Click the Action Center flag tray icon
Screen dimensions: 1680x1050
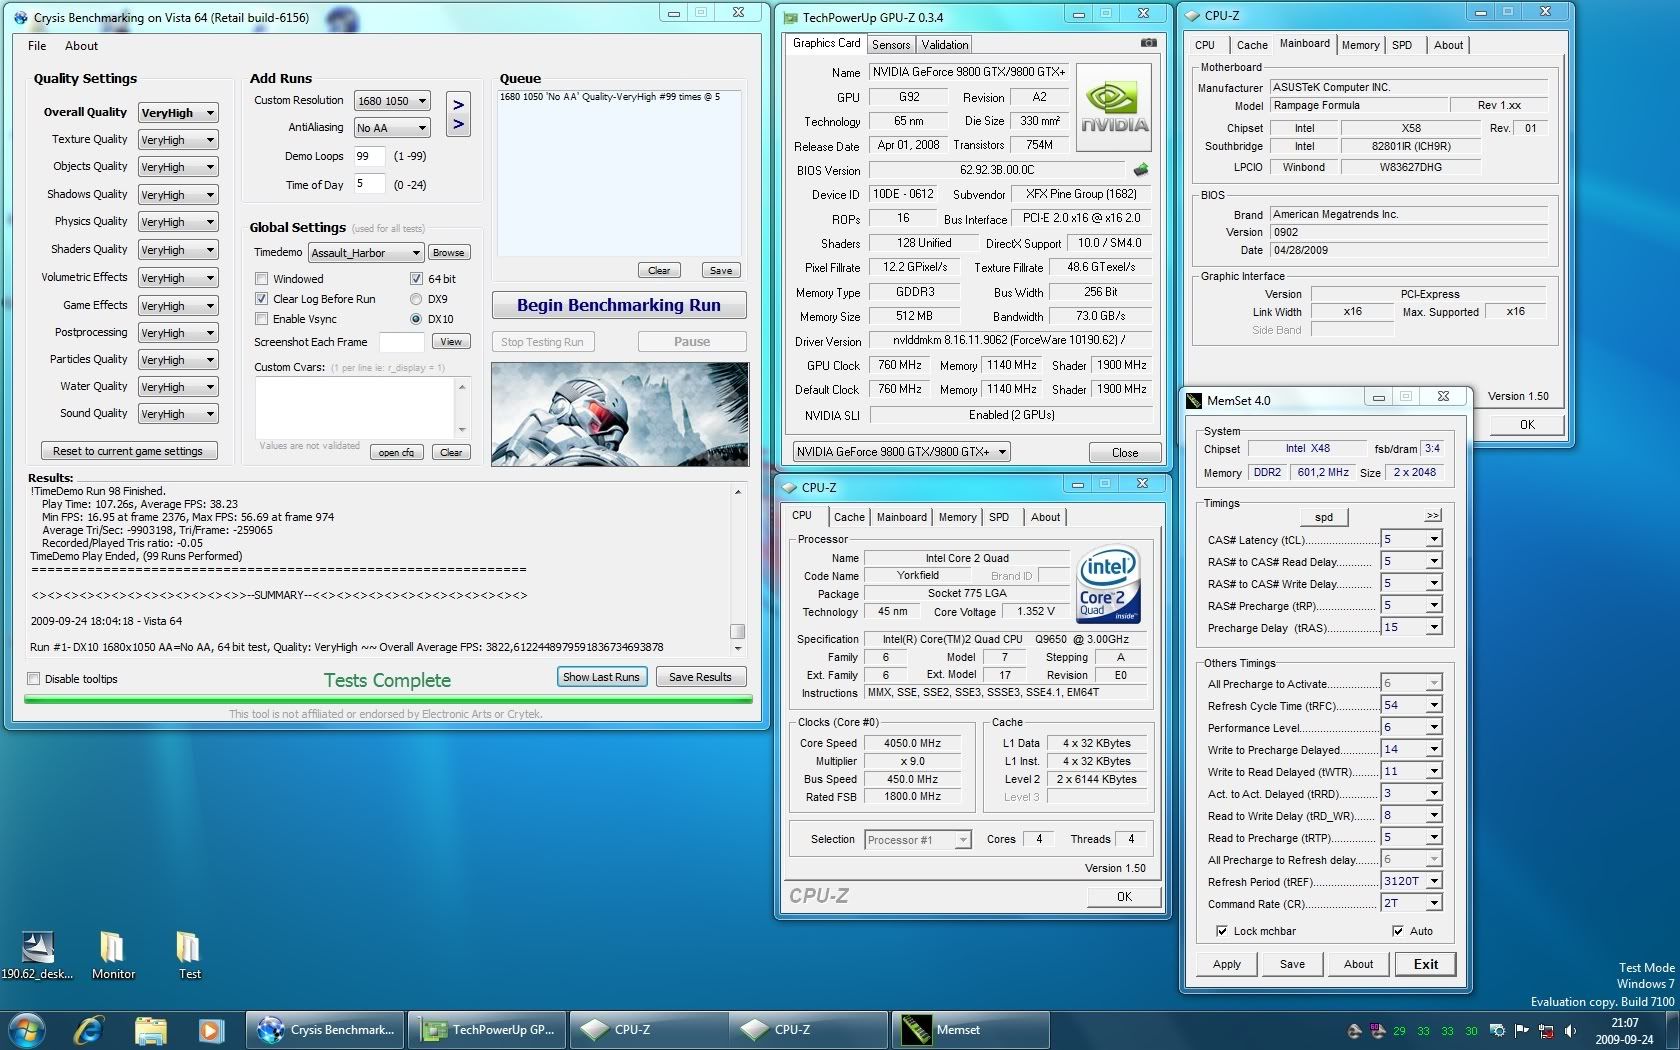coord(1522,1031)
